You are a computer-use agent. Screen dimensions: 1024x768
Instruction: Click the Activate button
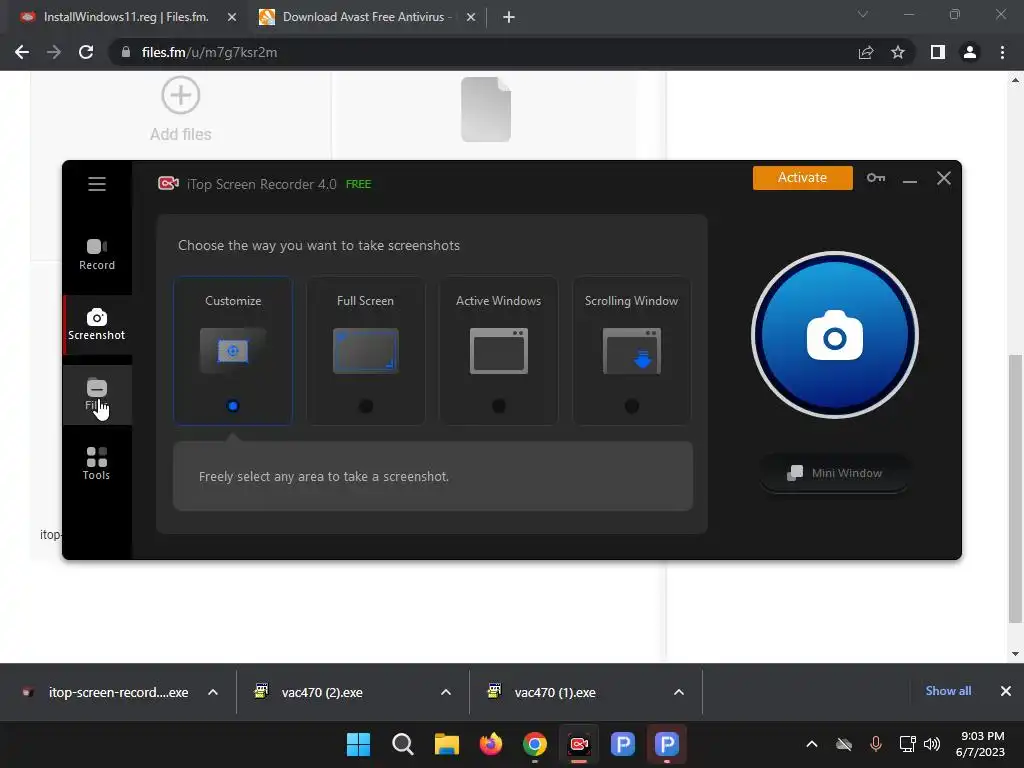pos(803,178)
